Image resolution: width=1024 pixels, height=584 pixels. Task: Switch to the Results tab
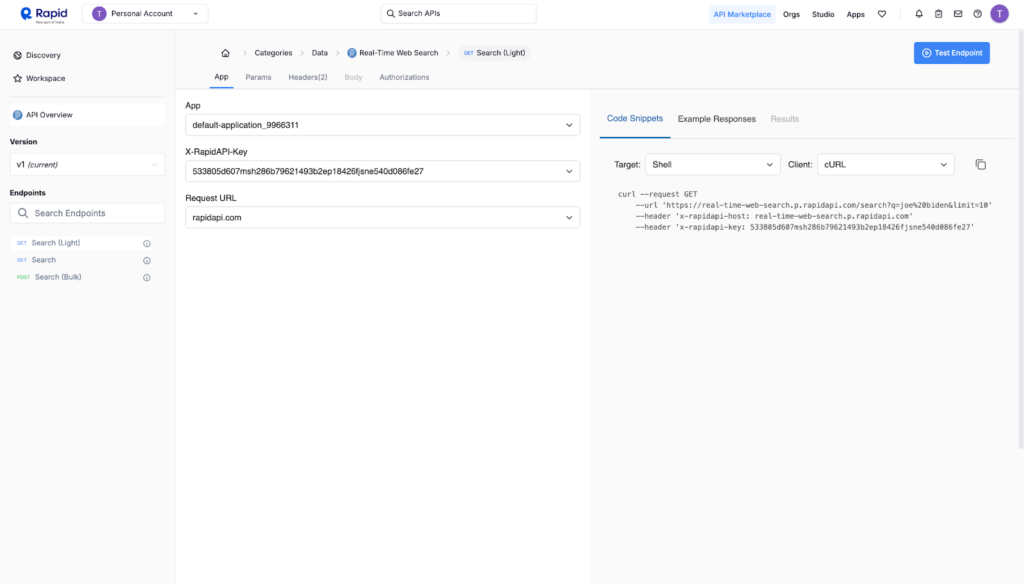point(784,119)
